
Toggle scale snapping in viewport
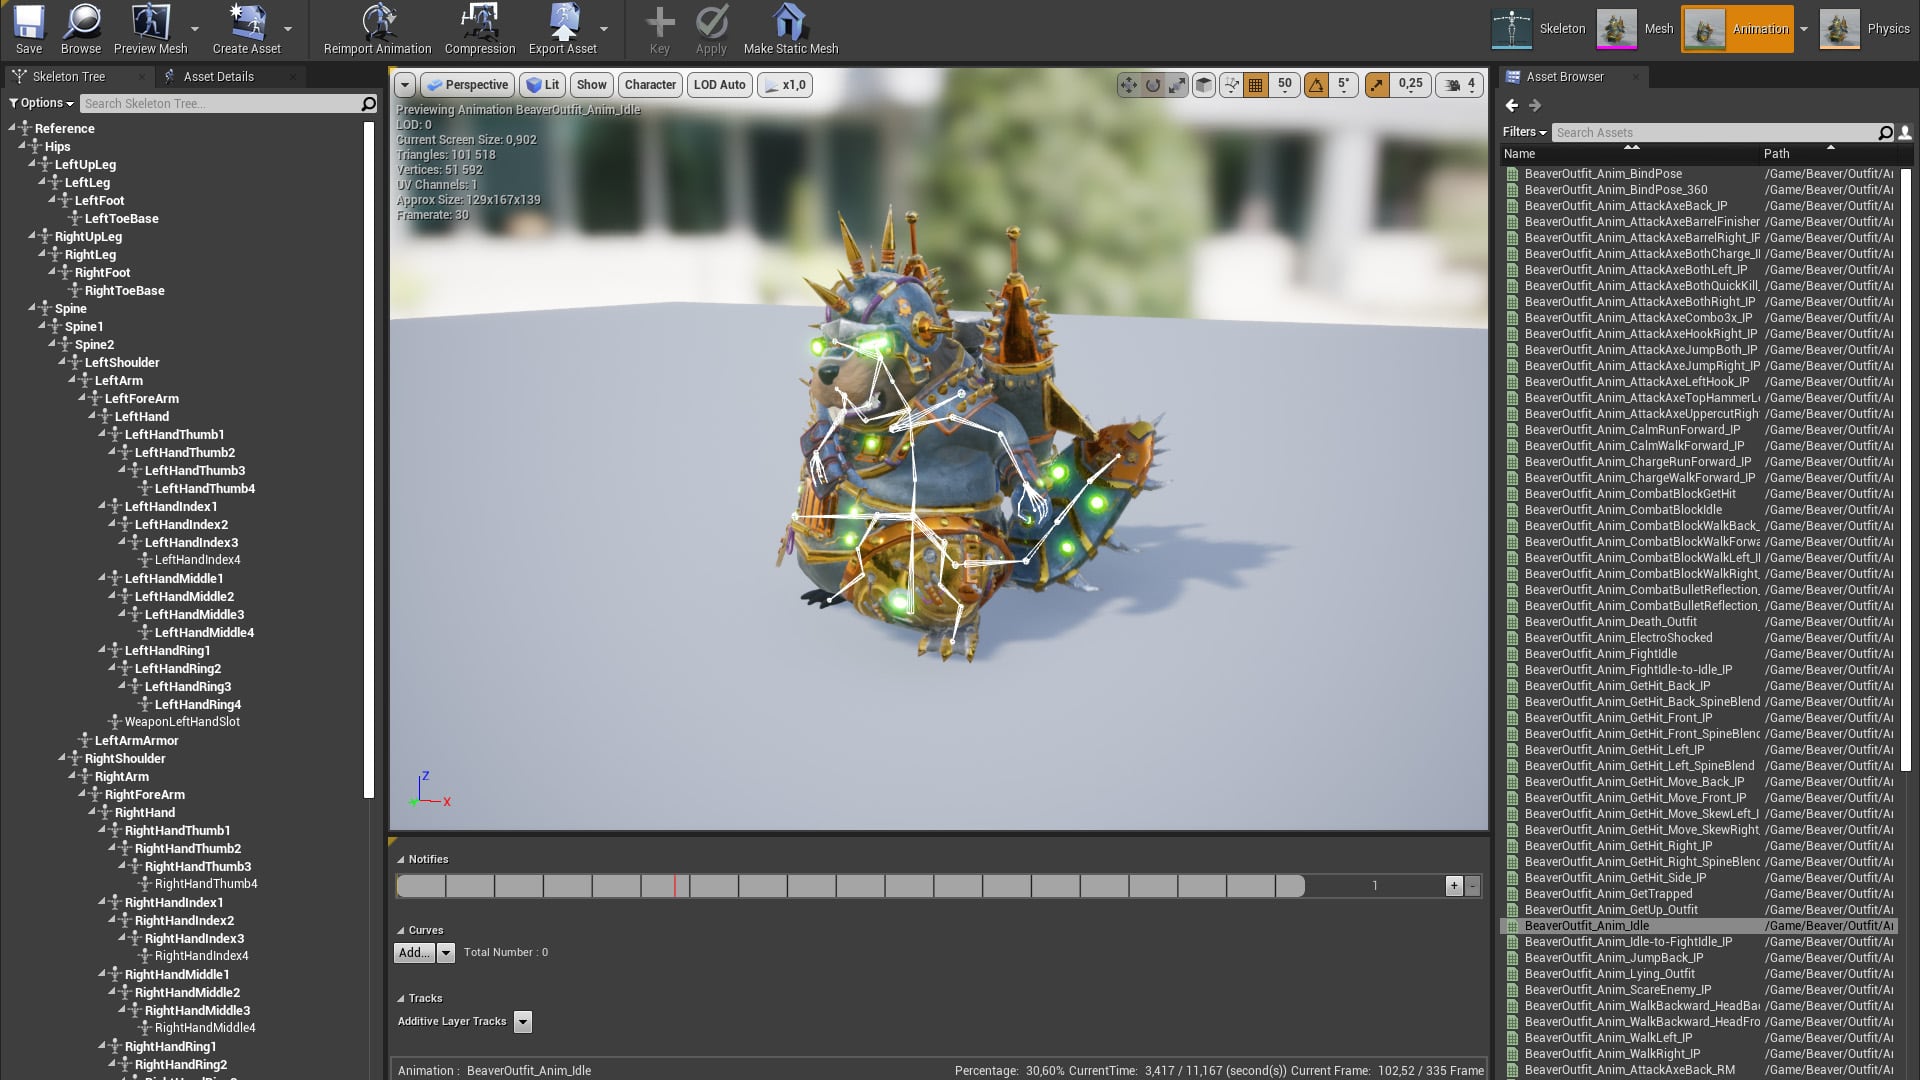click(1378, 85)
